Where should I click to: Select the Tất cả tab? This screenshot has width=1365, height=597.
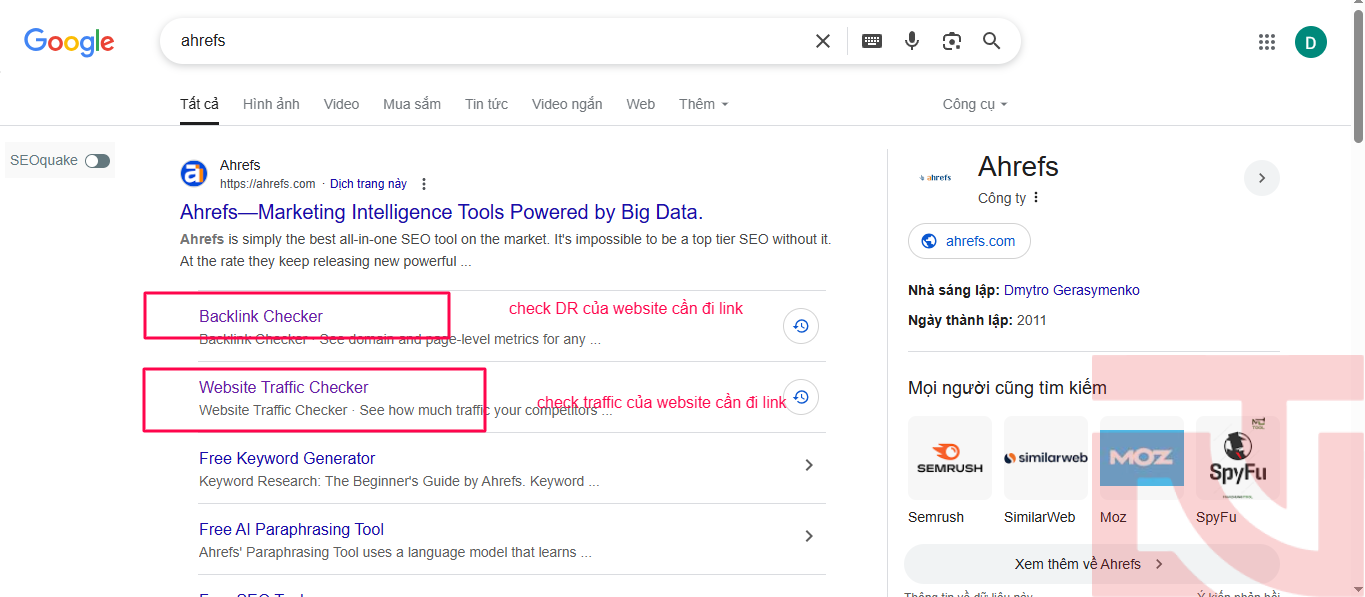point(199,104)
